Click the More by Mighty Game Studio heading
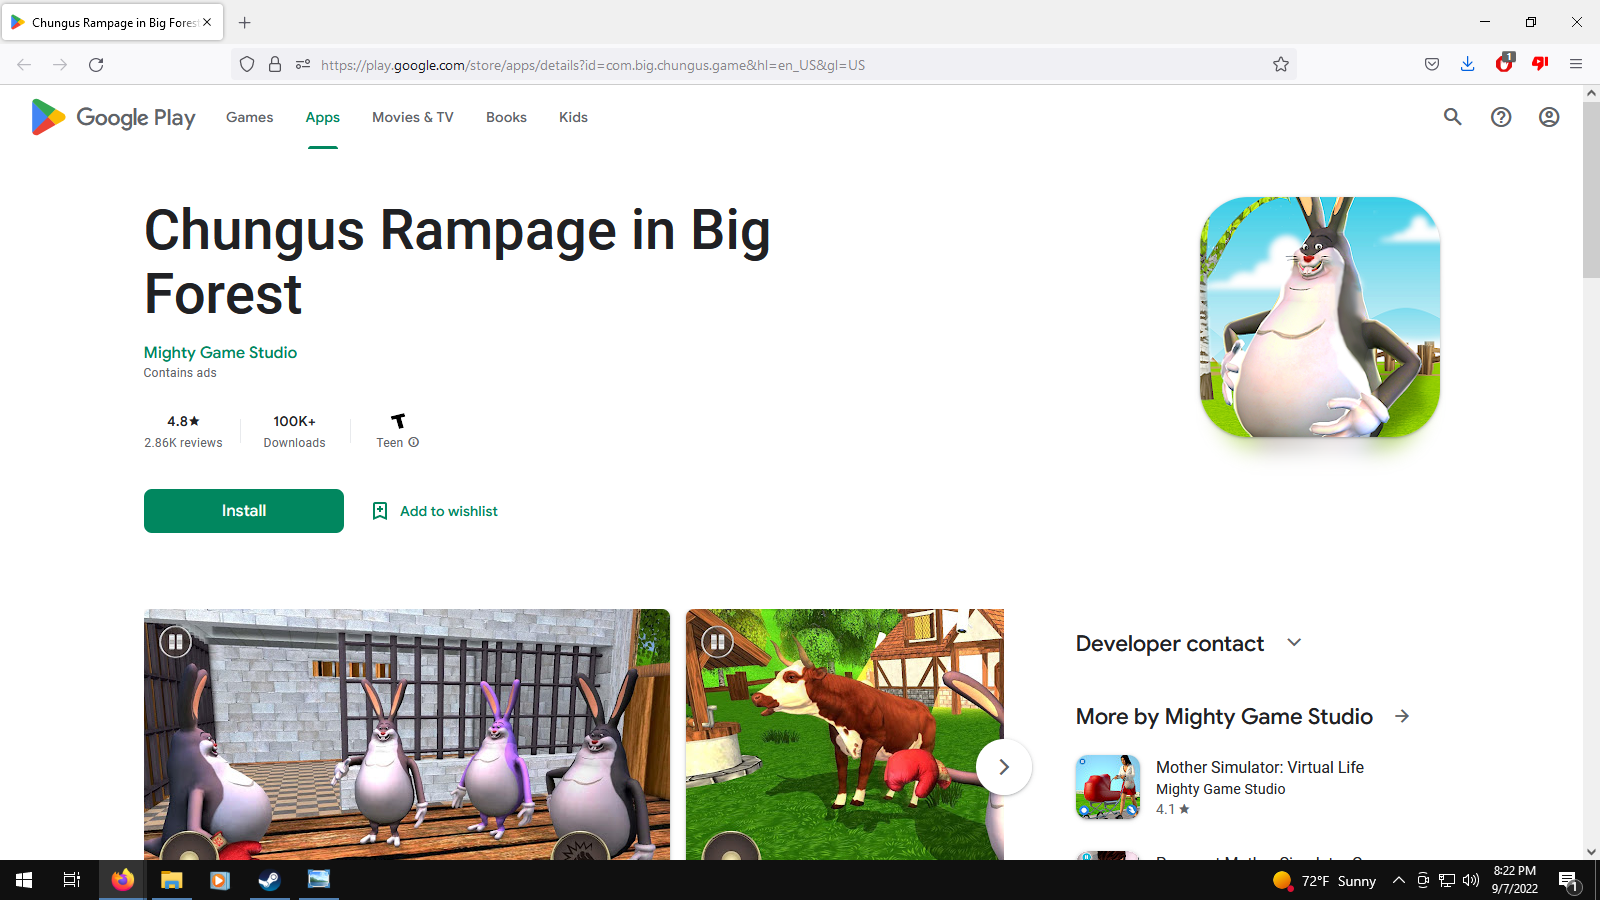 [1224, 716]
